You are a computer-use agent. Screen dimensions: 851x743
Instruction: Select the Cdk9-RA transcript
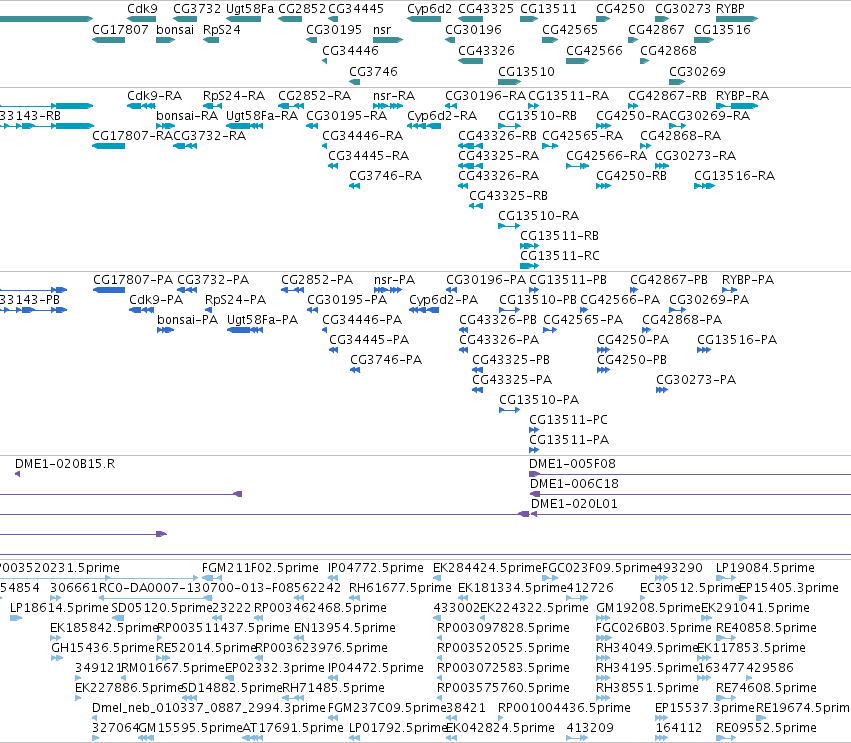tap(141, 106)
